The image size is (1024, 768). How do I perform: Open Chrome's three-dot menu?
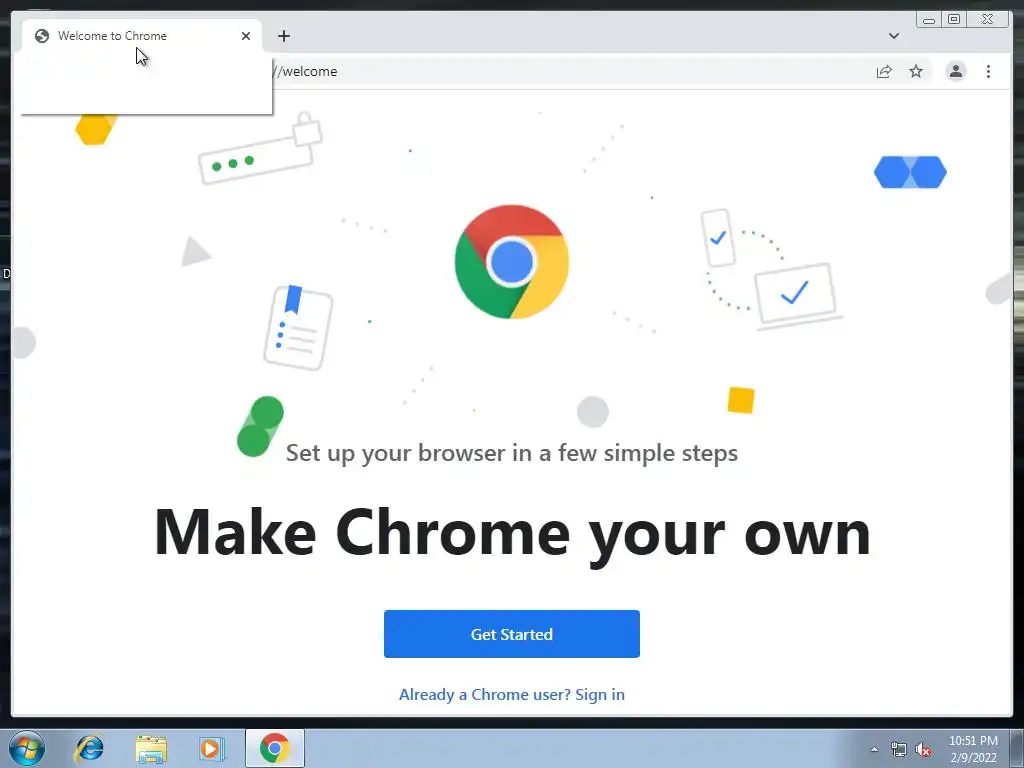988,71
